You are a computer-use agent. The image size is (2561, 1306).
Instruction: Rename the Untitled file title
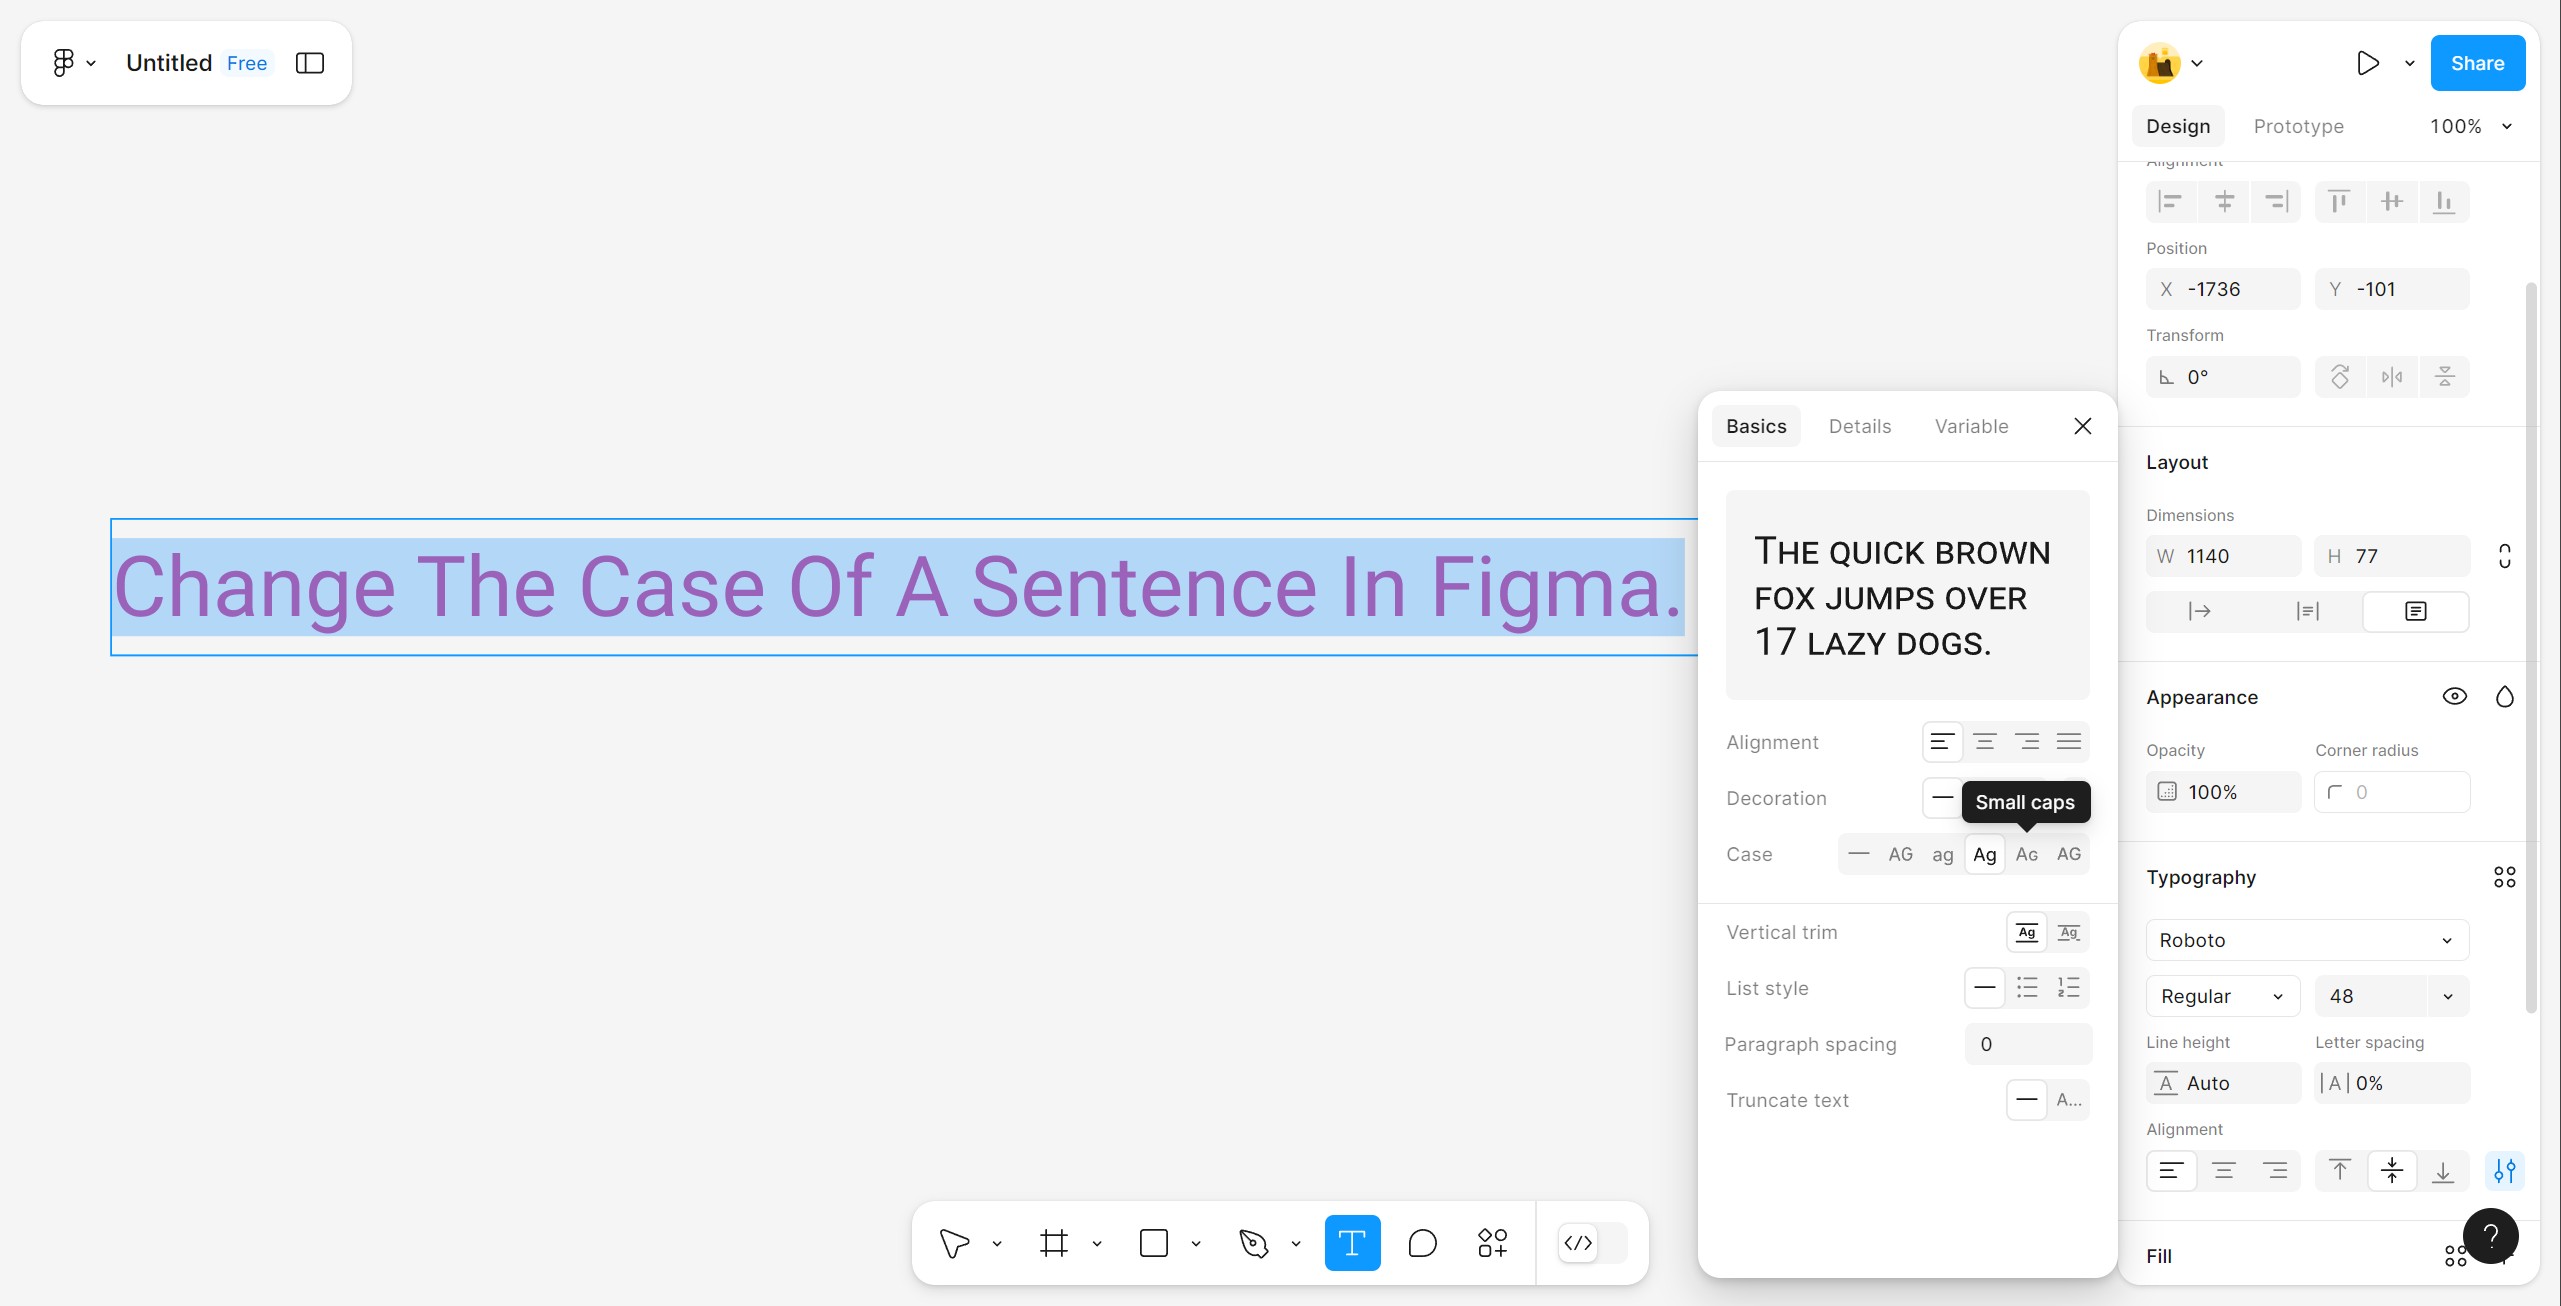[x=169, y=63]
